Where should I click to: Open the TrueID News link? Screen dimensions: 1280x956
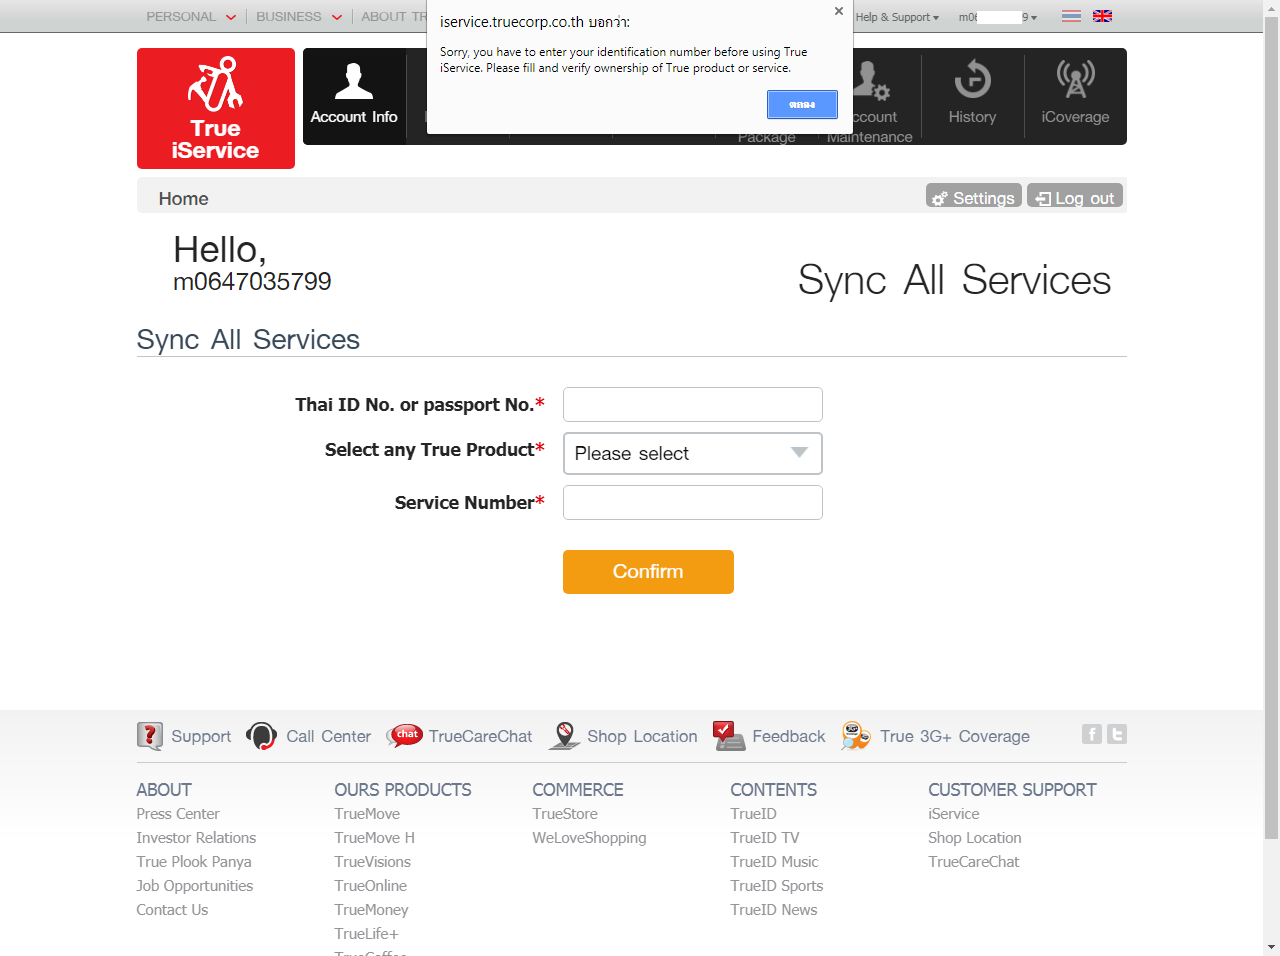774,910
